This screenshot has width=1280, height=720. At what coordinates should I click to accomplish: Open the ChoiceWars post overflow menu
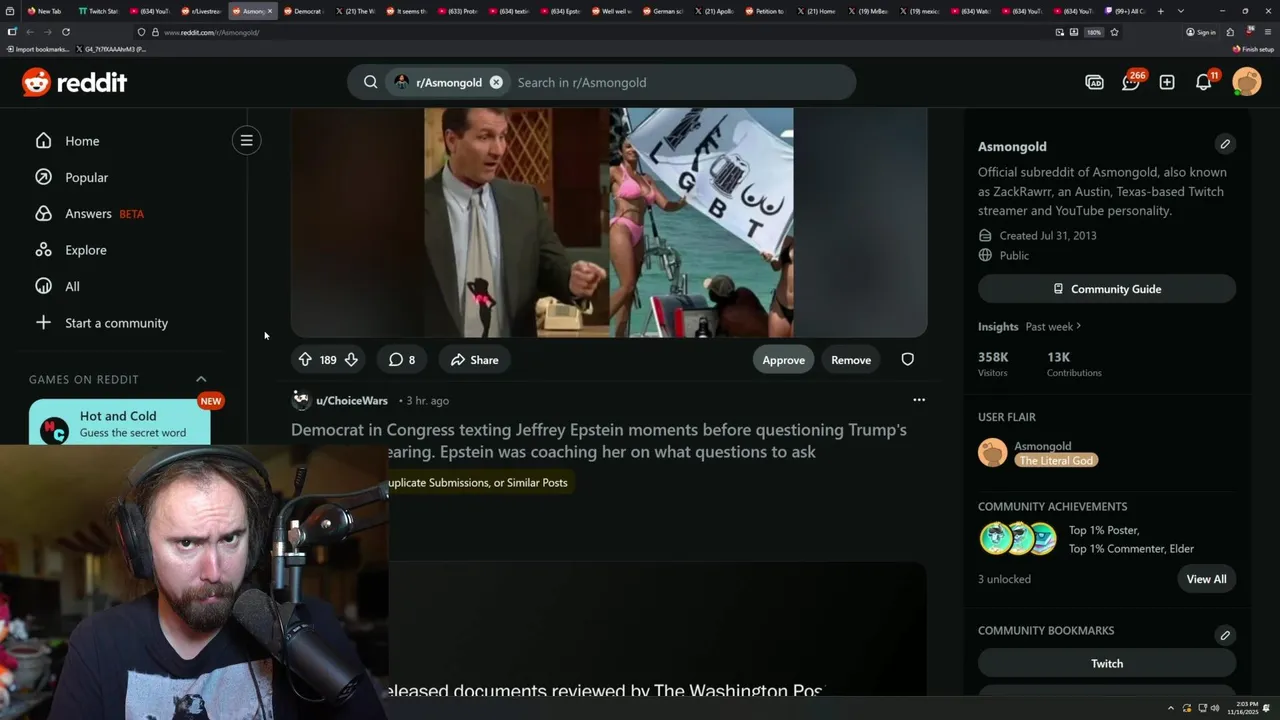[x=919, y=400]
